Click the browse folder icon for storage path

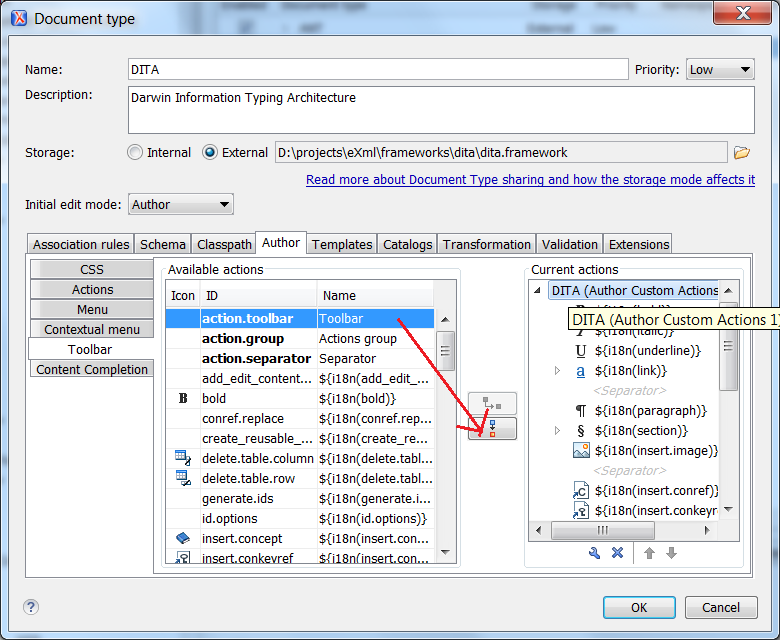(741, 153)
